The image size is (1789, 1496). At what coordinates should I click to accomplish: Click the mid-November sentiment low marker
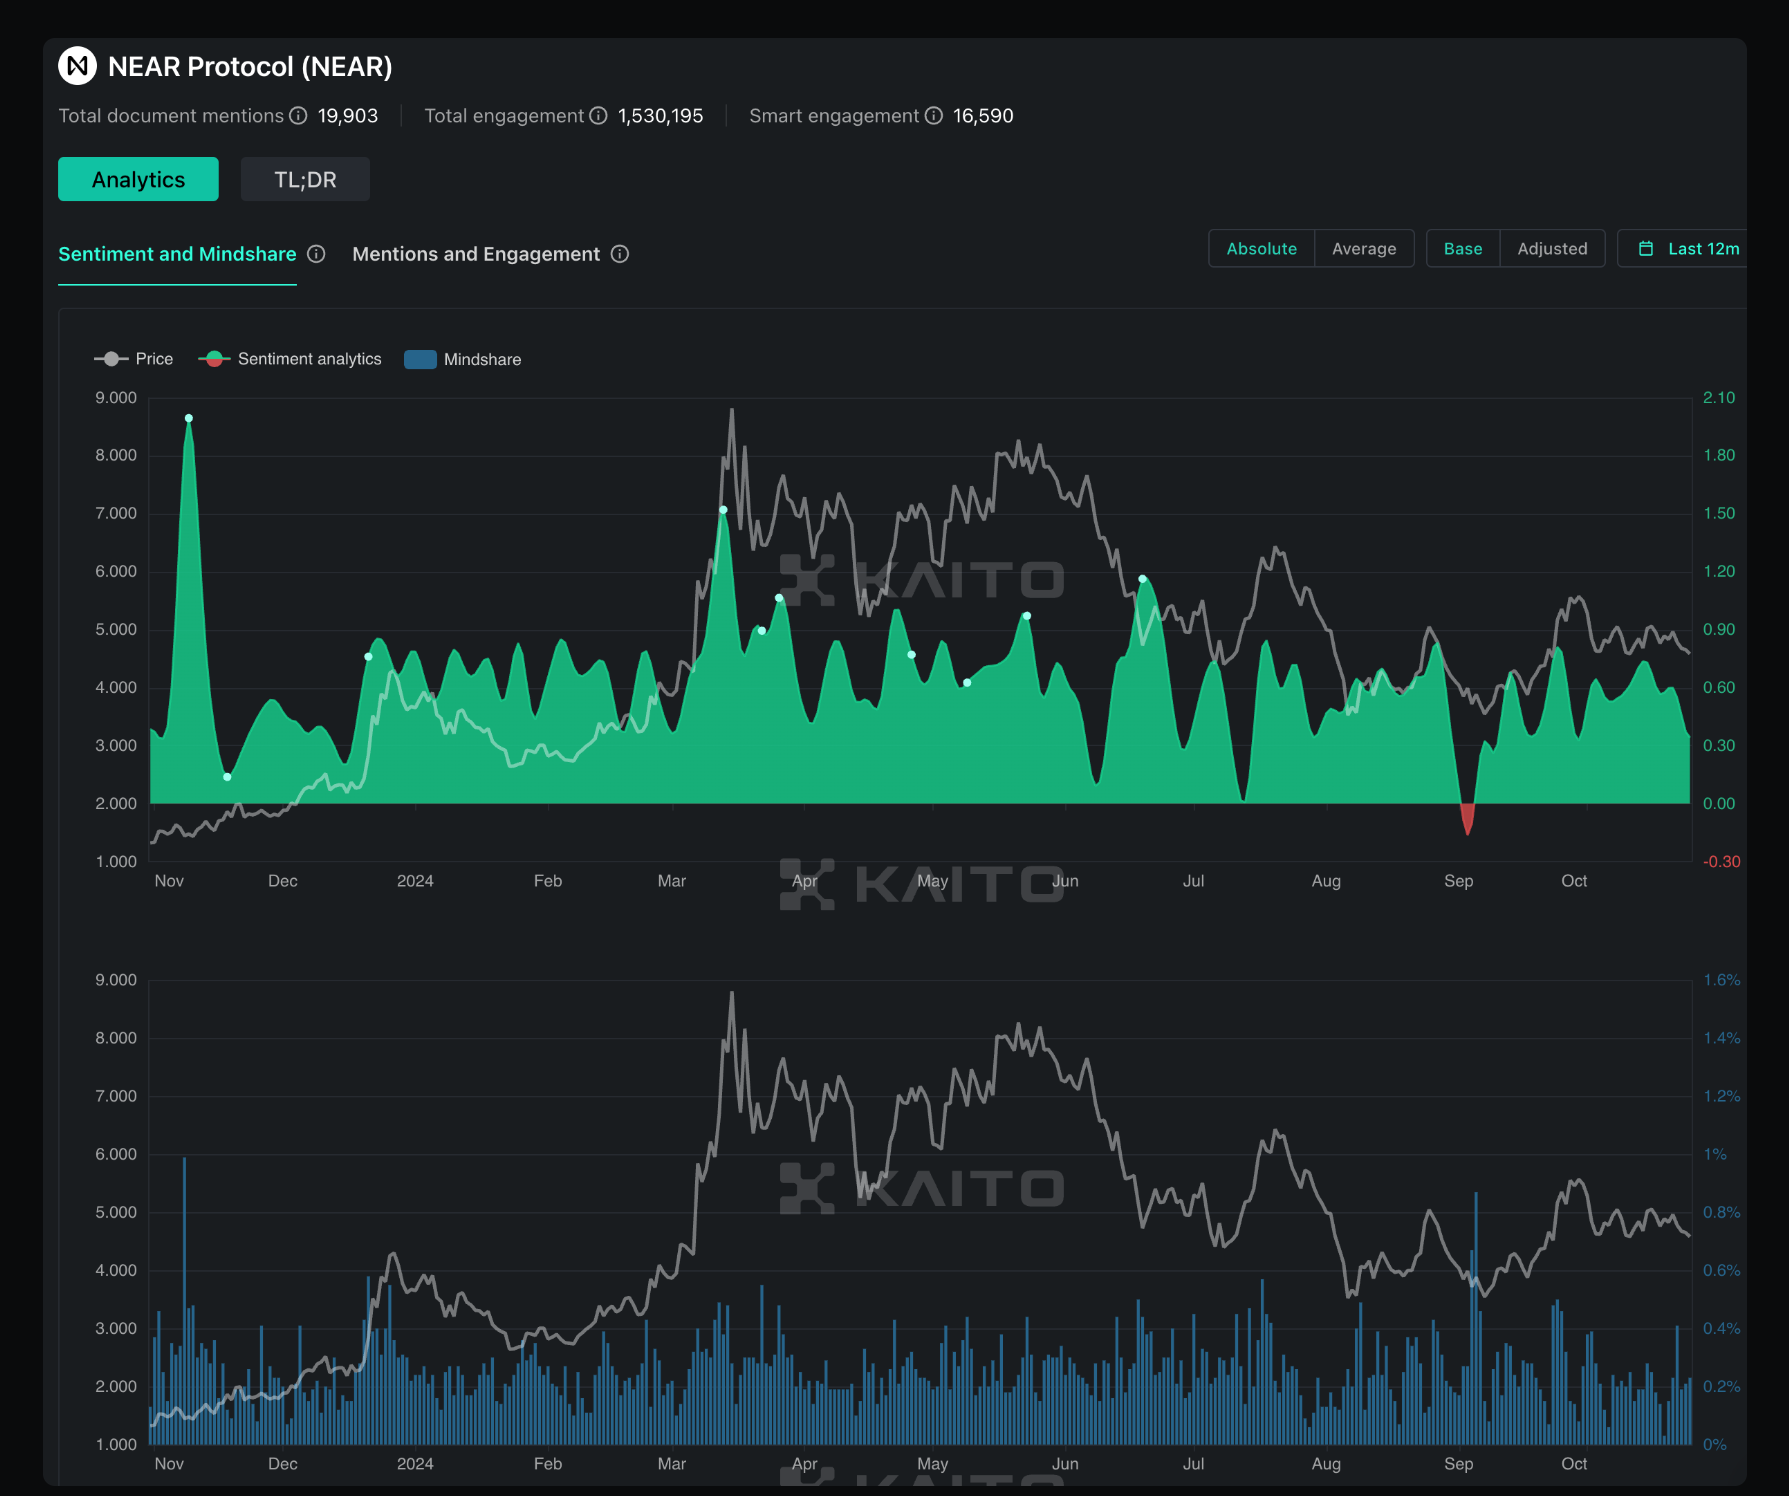(x=227, y=777)
